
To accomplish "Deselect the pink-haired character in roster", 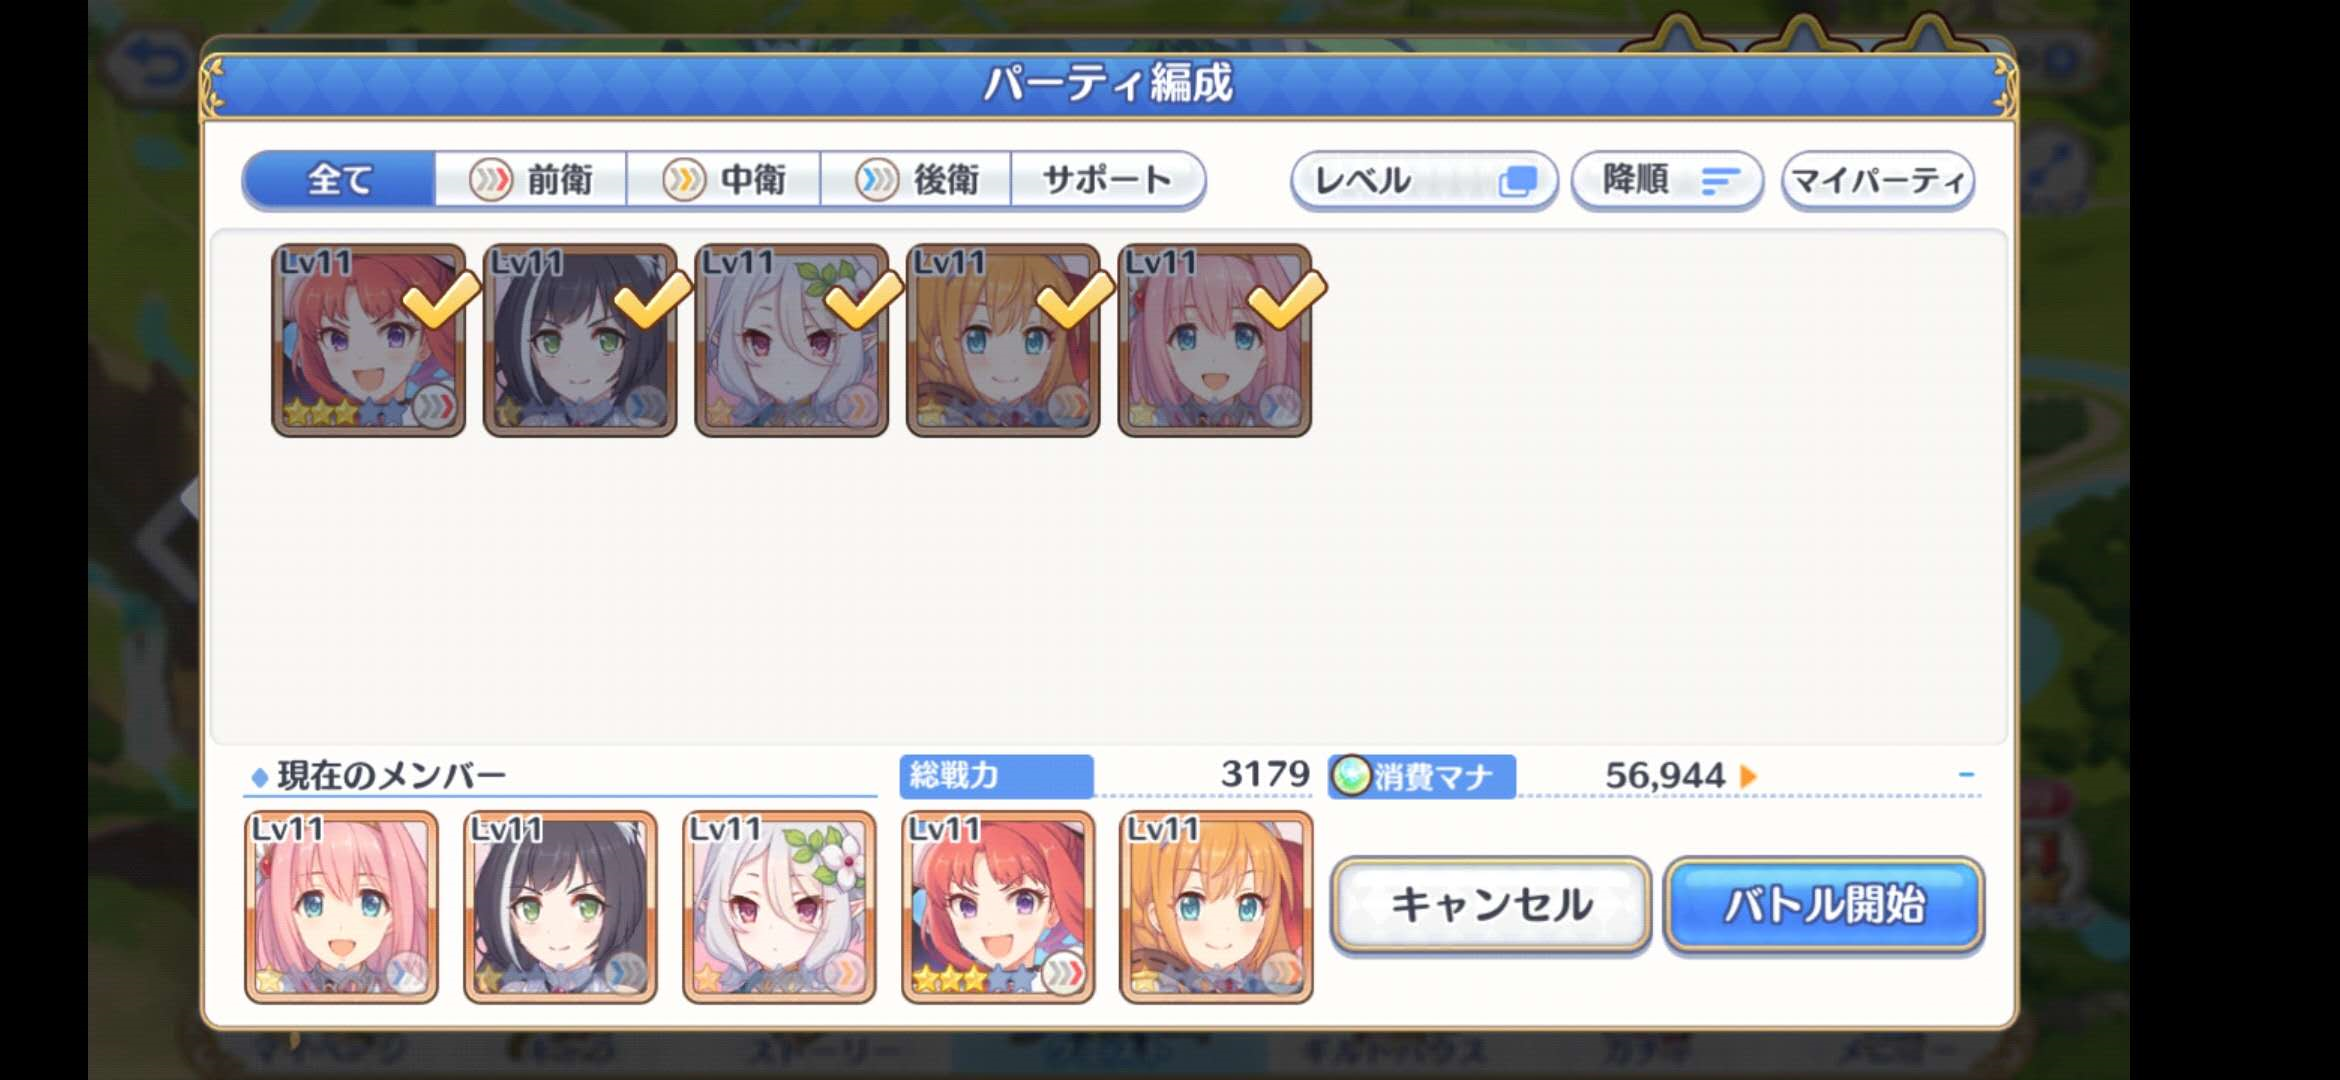I will (x=1215, y=340).
